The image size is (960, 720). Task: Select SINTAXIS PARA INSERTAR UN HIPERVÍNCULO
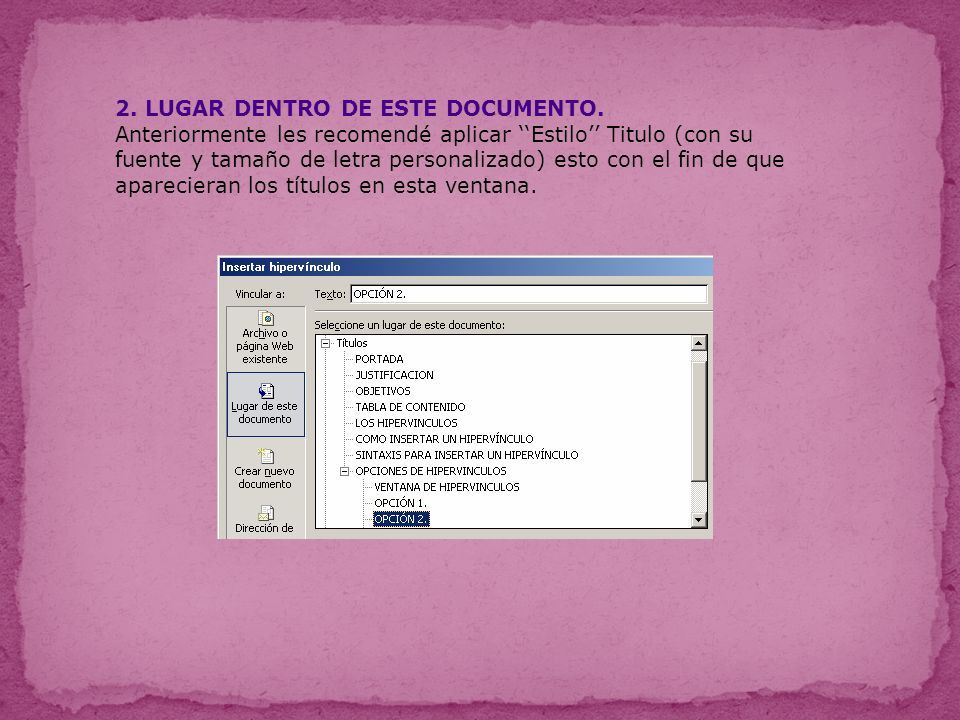click(x=467, y=455)
